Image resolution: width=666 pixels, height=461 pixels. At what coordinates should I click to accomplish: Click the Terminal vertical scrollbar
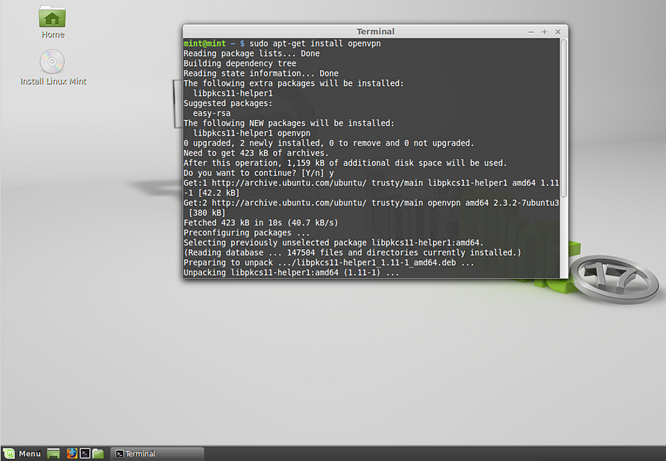(x=564, y=118)
